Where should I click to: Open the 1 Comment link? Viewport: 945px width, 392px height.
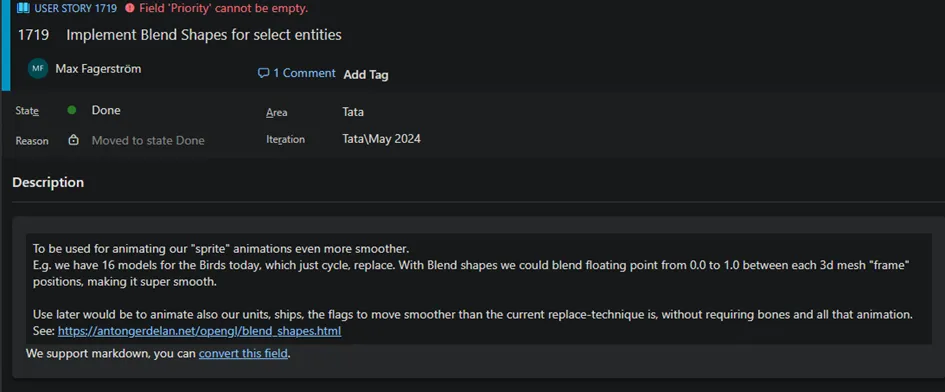tap(297, 74)
